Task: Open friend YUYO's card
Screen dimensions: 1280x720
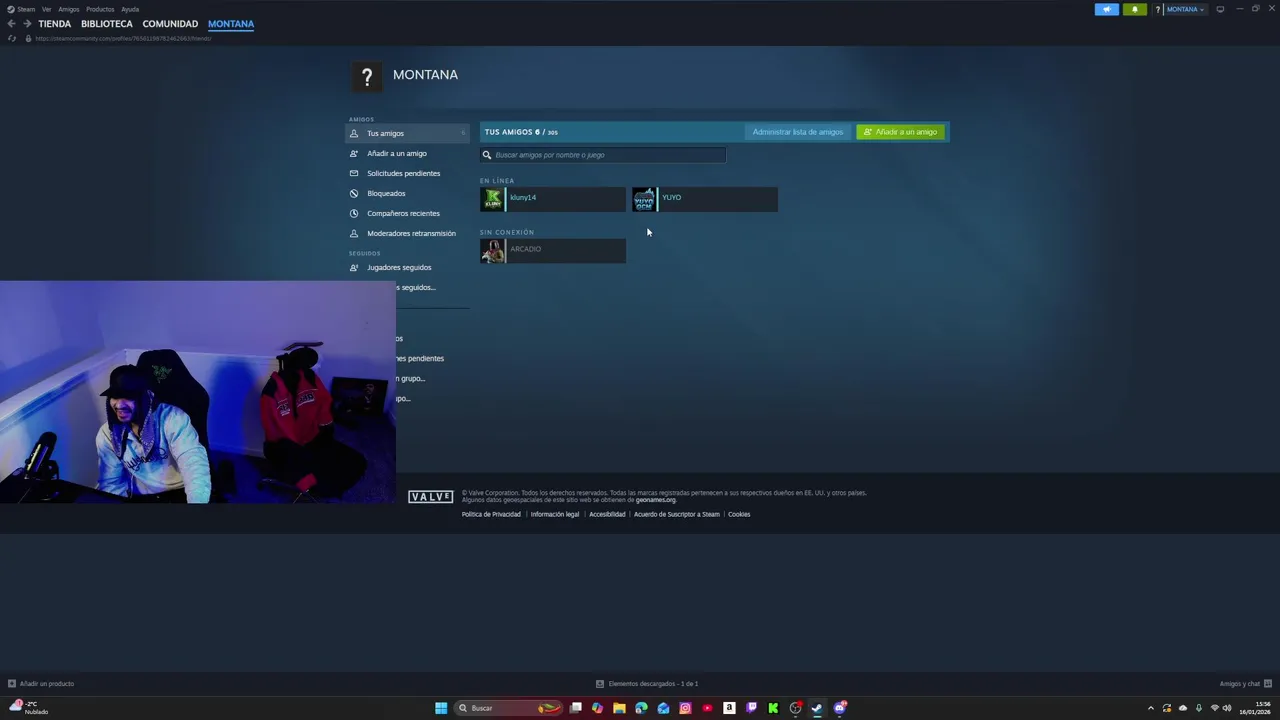Action: (705, 199)
